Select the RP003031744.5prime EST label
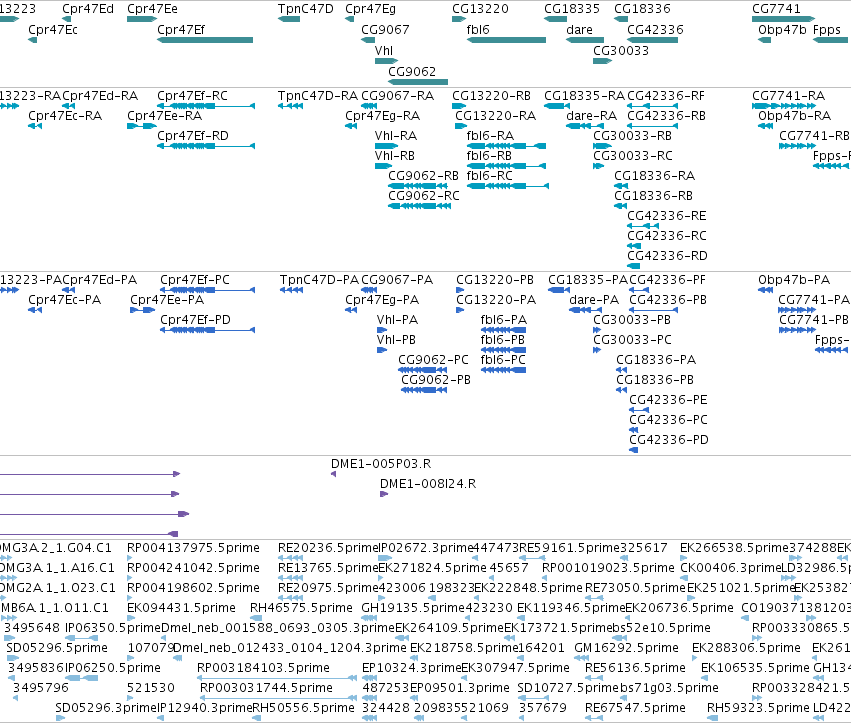 pos(266,688)
